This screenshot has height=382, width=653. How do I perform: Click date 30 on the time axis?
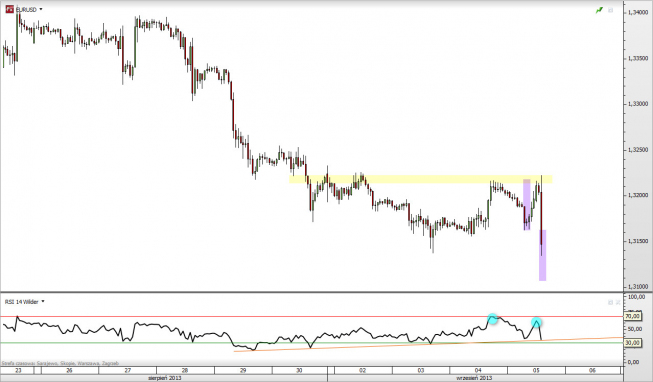tap(299, 370)
